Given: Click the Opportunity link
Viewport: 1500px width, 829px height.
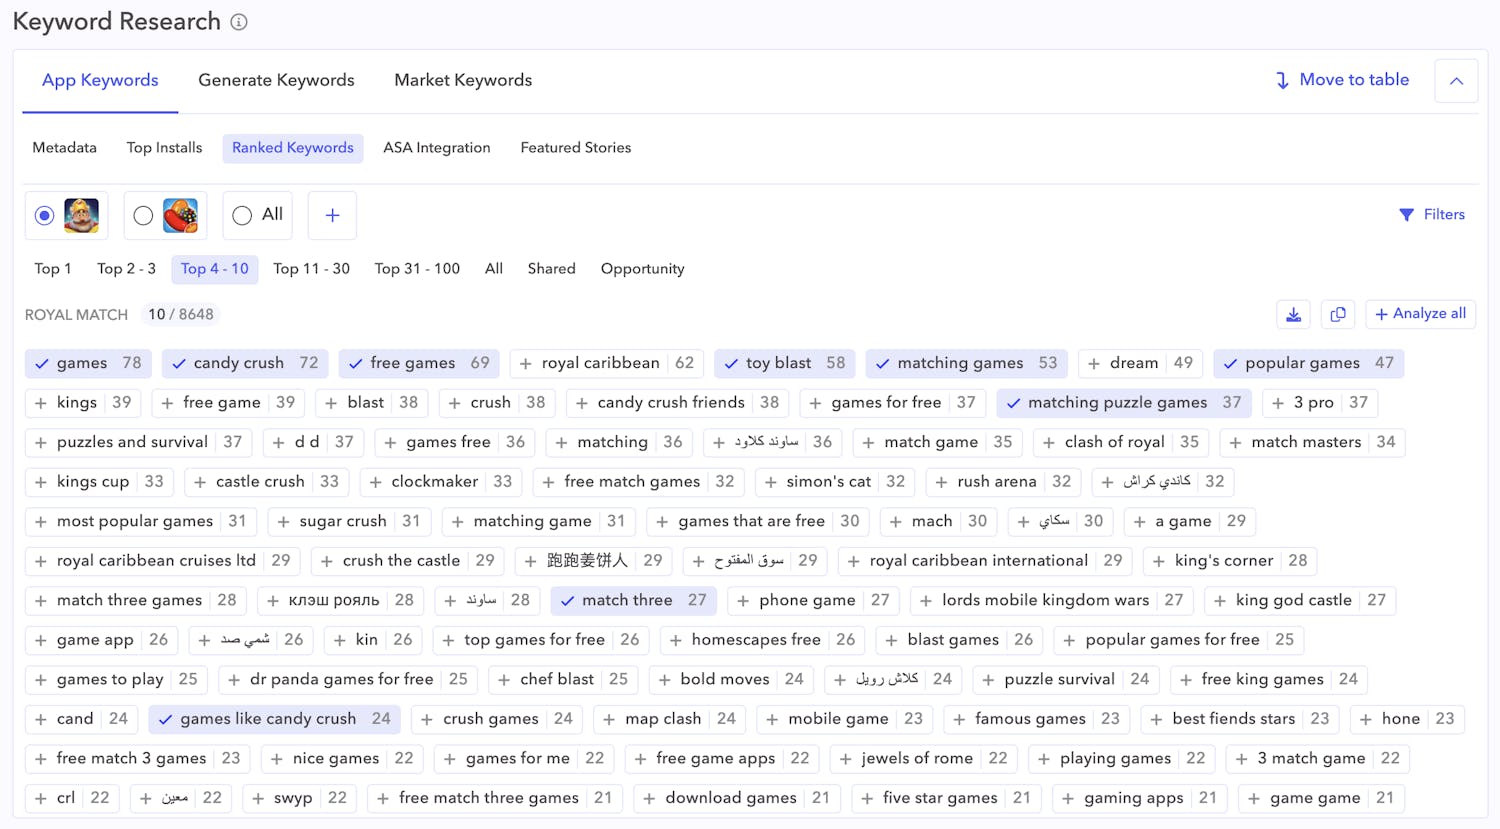Looking at the screenshot, I should [x=642, y=268].
